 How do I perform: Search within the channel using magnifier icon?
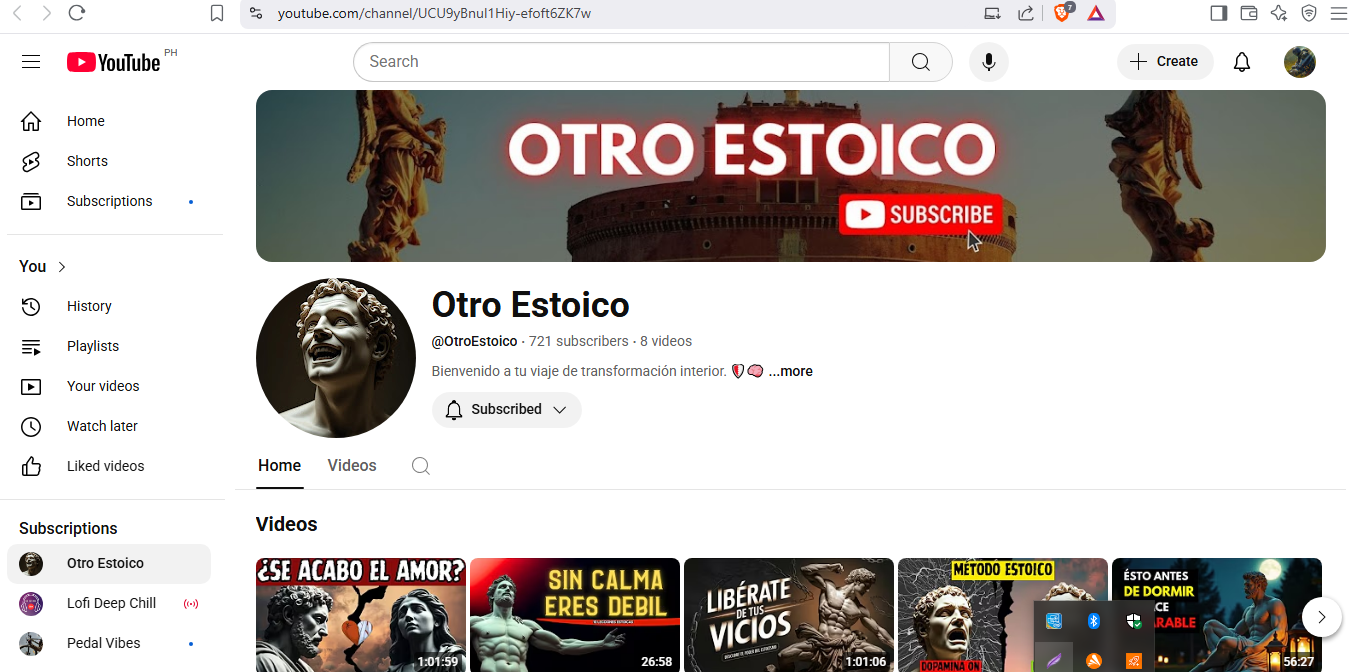421,466
